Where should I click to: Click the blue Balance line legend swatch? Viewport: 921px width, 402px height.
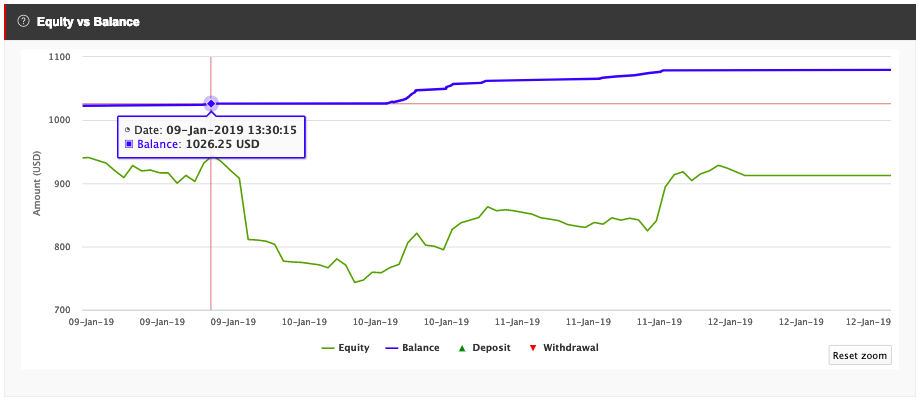(x=392, y=348)
